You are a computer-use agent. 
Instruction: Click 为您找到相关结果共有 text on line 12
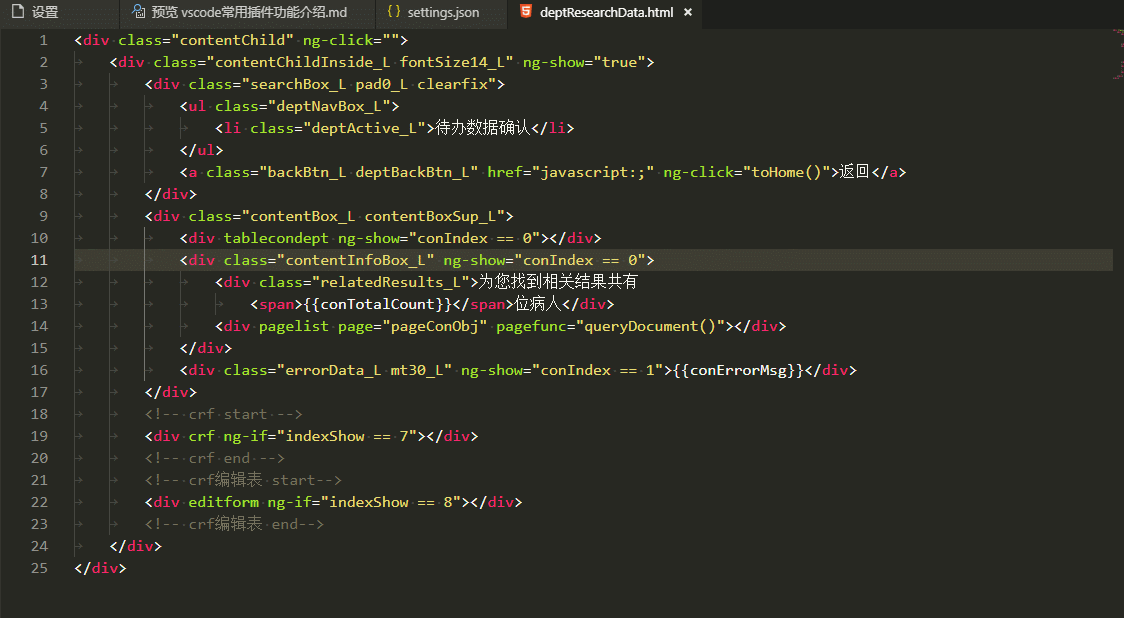[558, 282]
